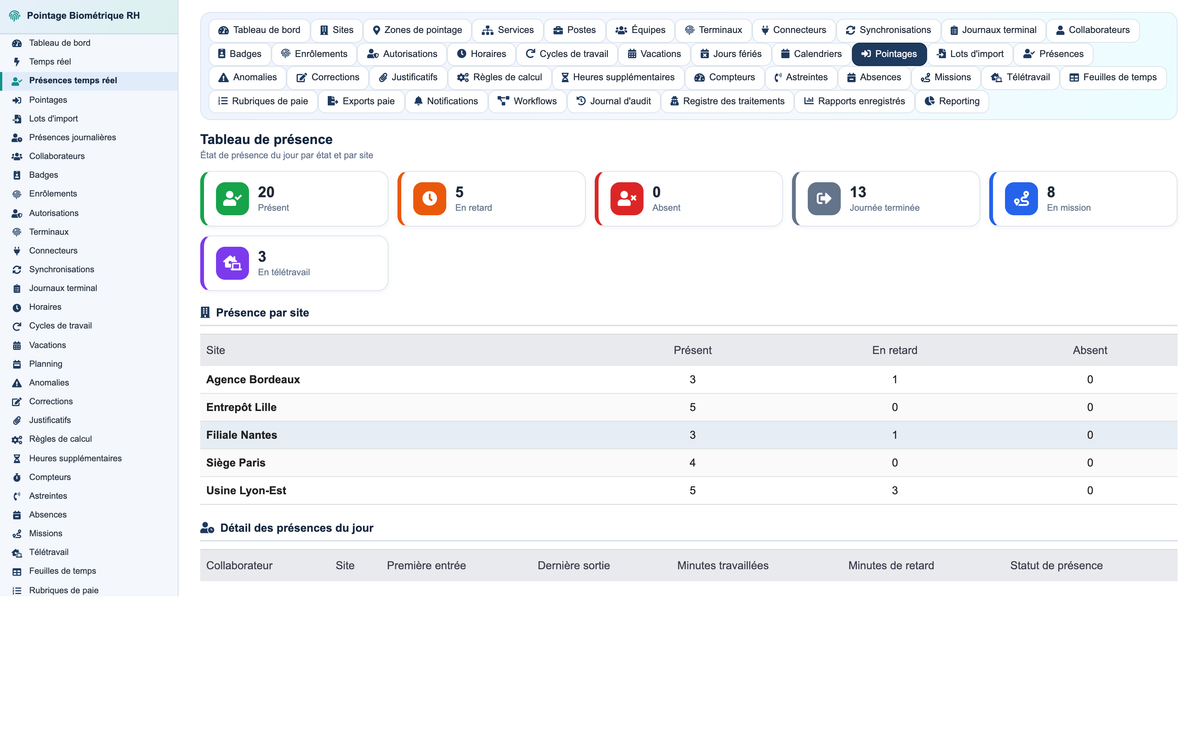The height and width of the screenshot is (750, 1200).
Task: Click the Justificatifs paperclip icon in sidebar
Action: (16, 421)
